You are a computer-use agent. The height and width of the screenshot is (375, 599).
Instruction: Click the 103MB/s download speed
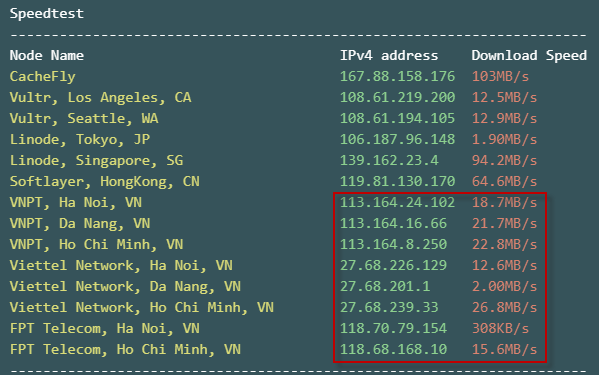(500, 76)
